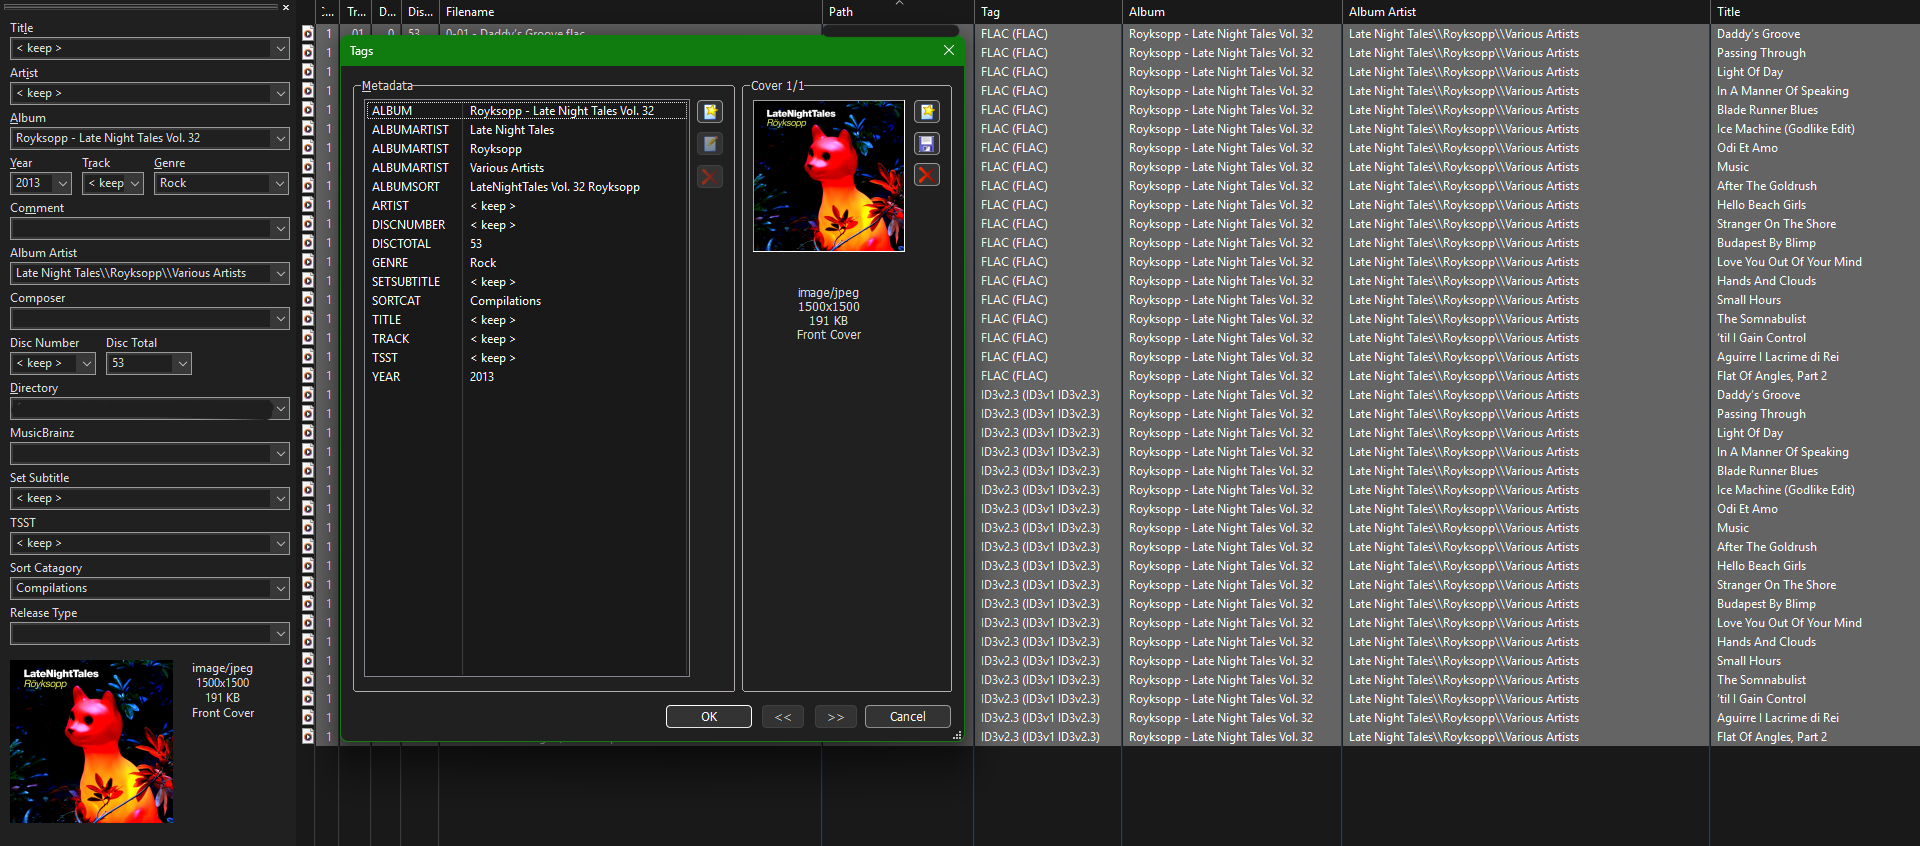Click the add cover art icon

[927, 112]
